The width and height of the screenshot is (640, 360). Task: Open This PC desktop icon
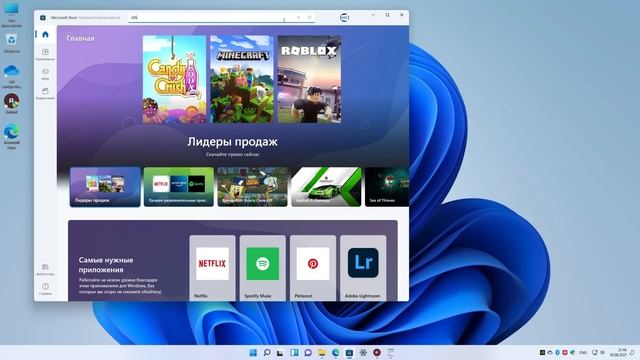click(11, 14)
